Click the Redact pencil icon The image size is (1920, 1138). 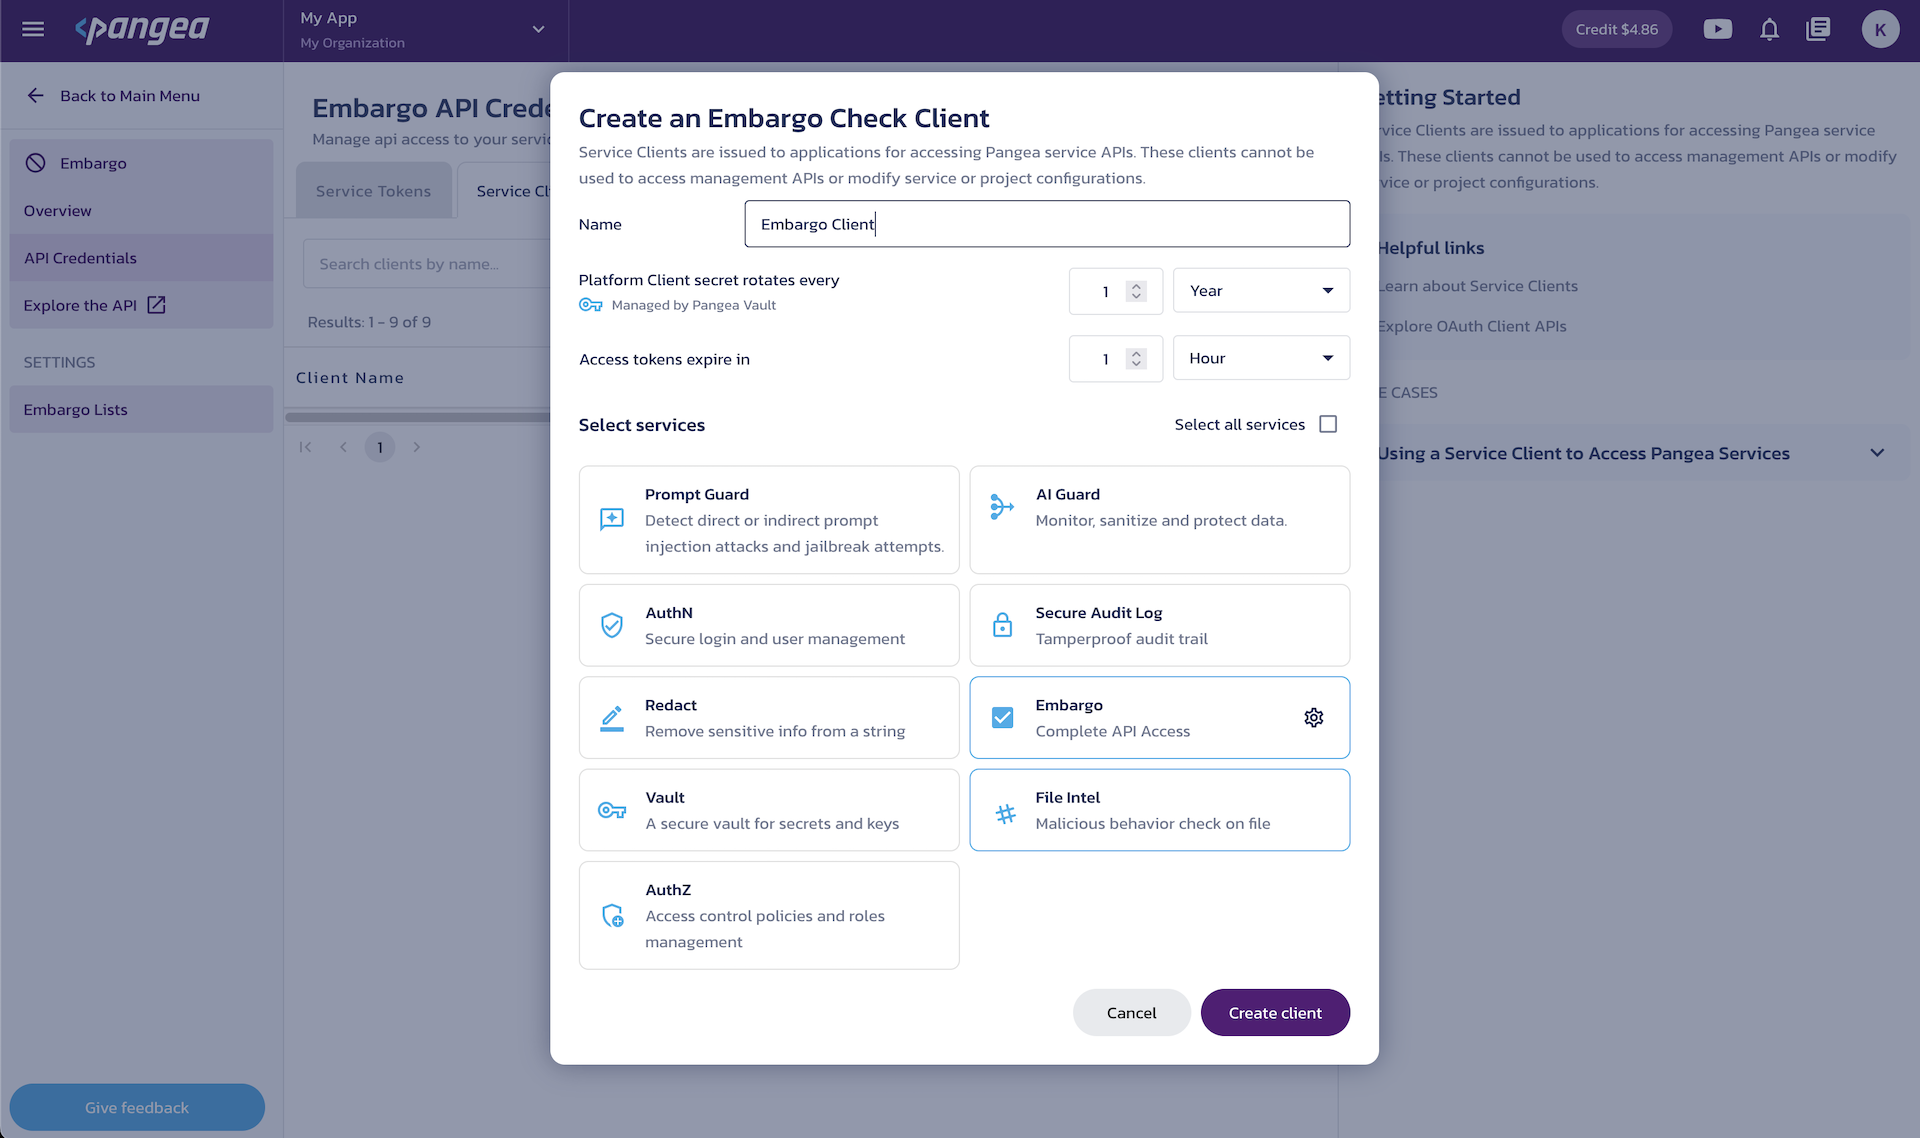(x=612, y=718)
